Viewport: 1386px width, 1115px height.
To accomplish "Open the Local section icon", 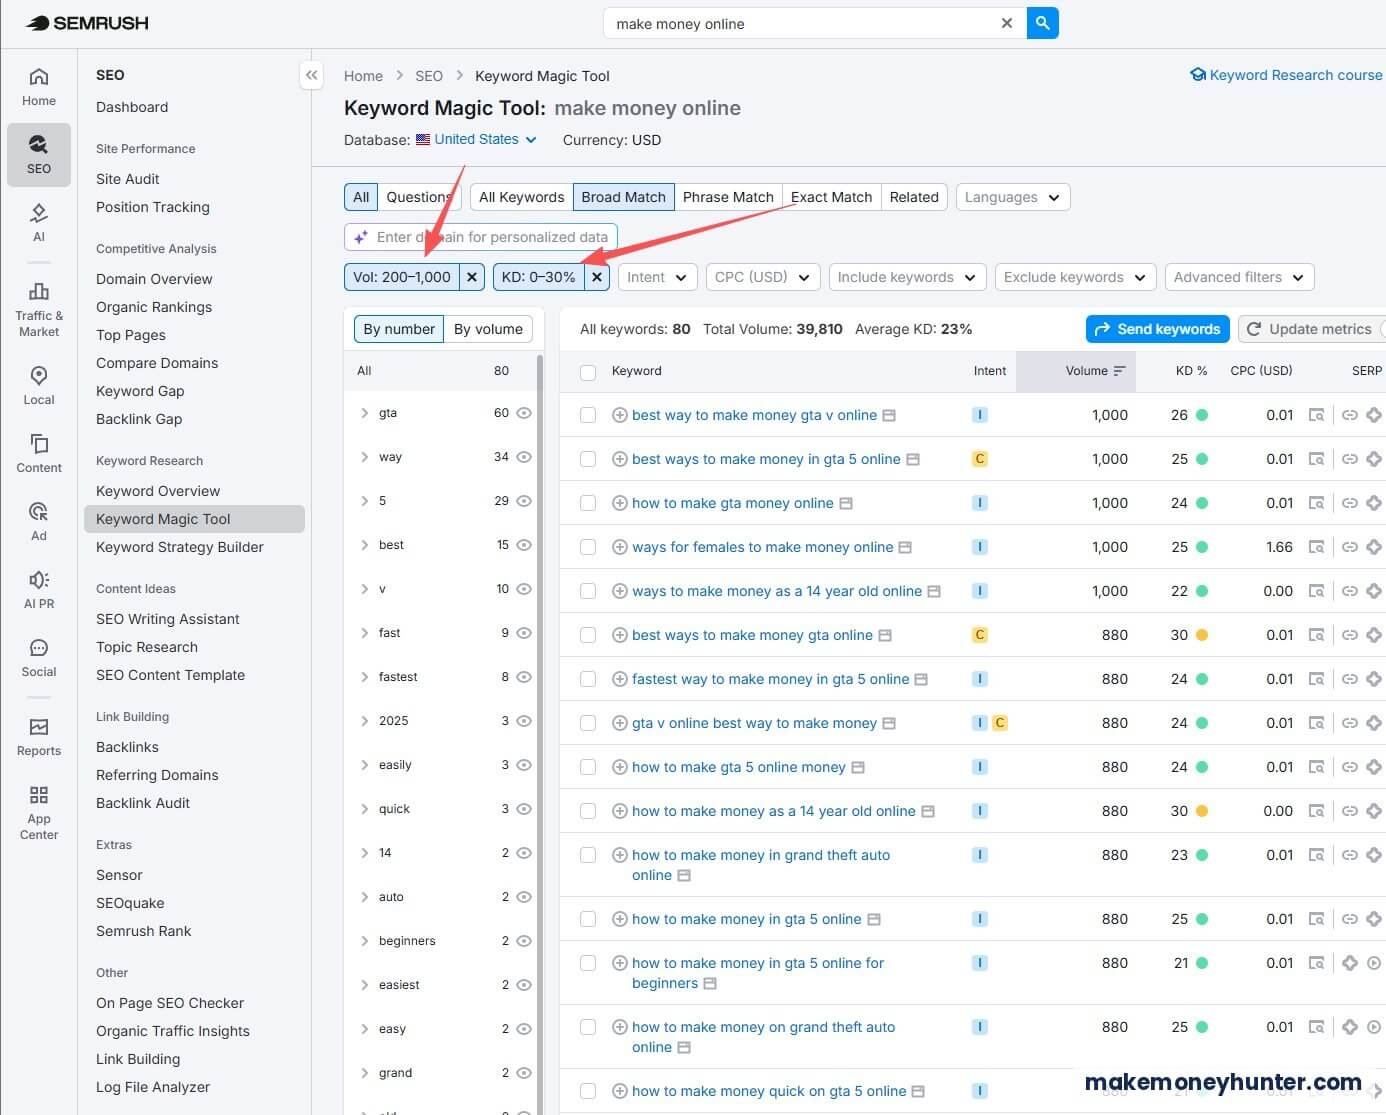I will (38, 376).
